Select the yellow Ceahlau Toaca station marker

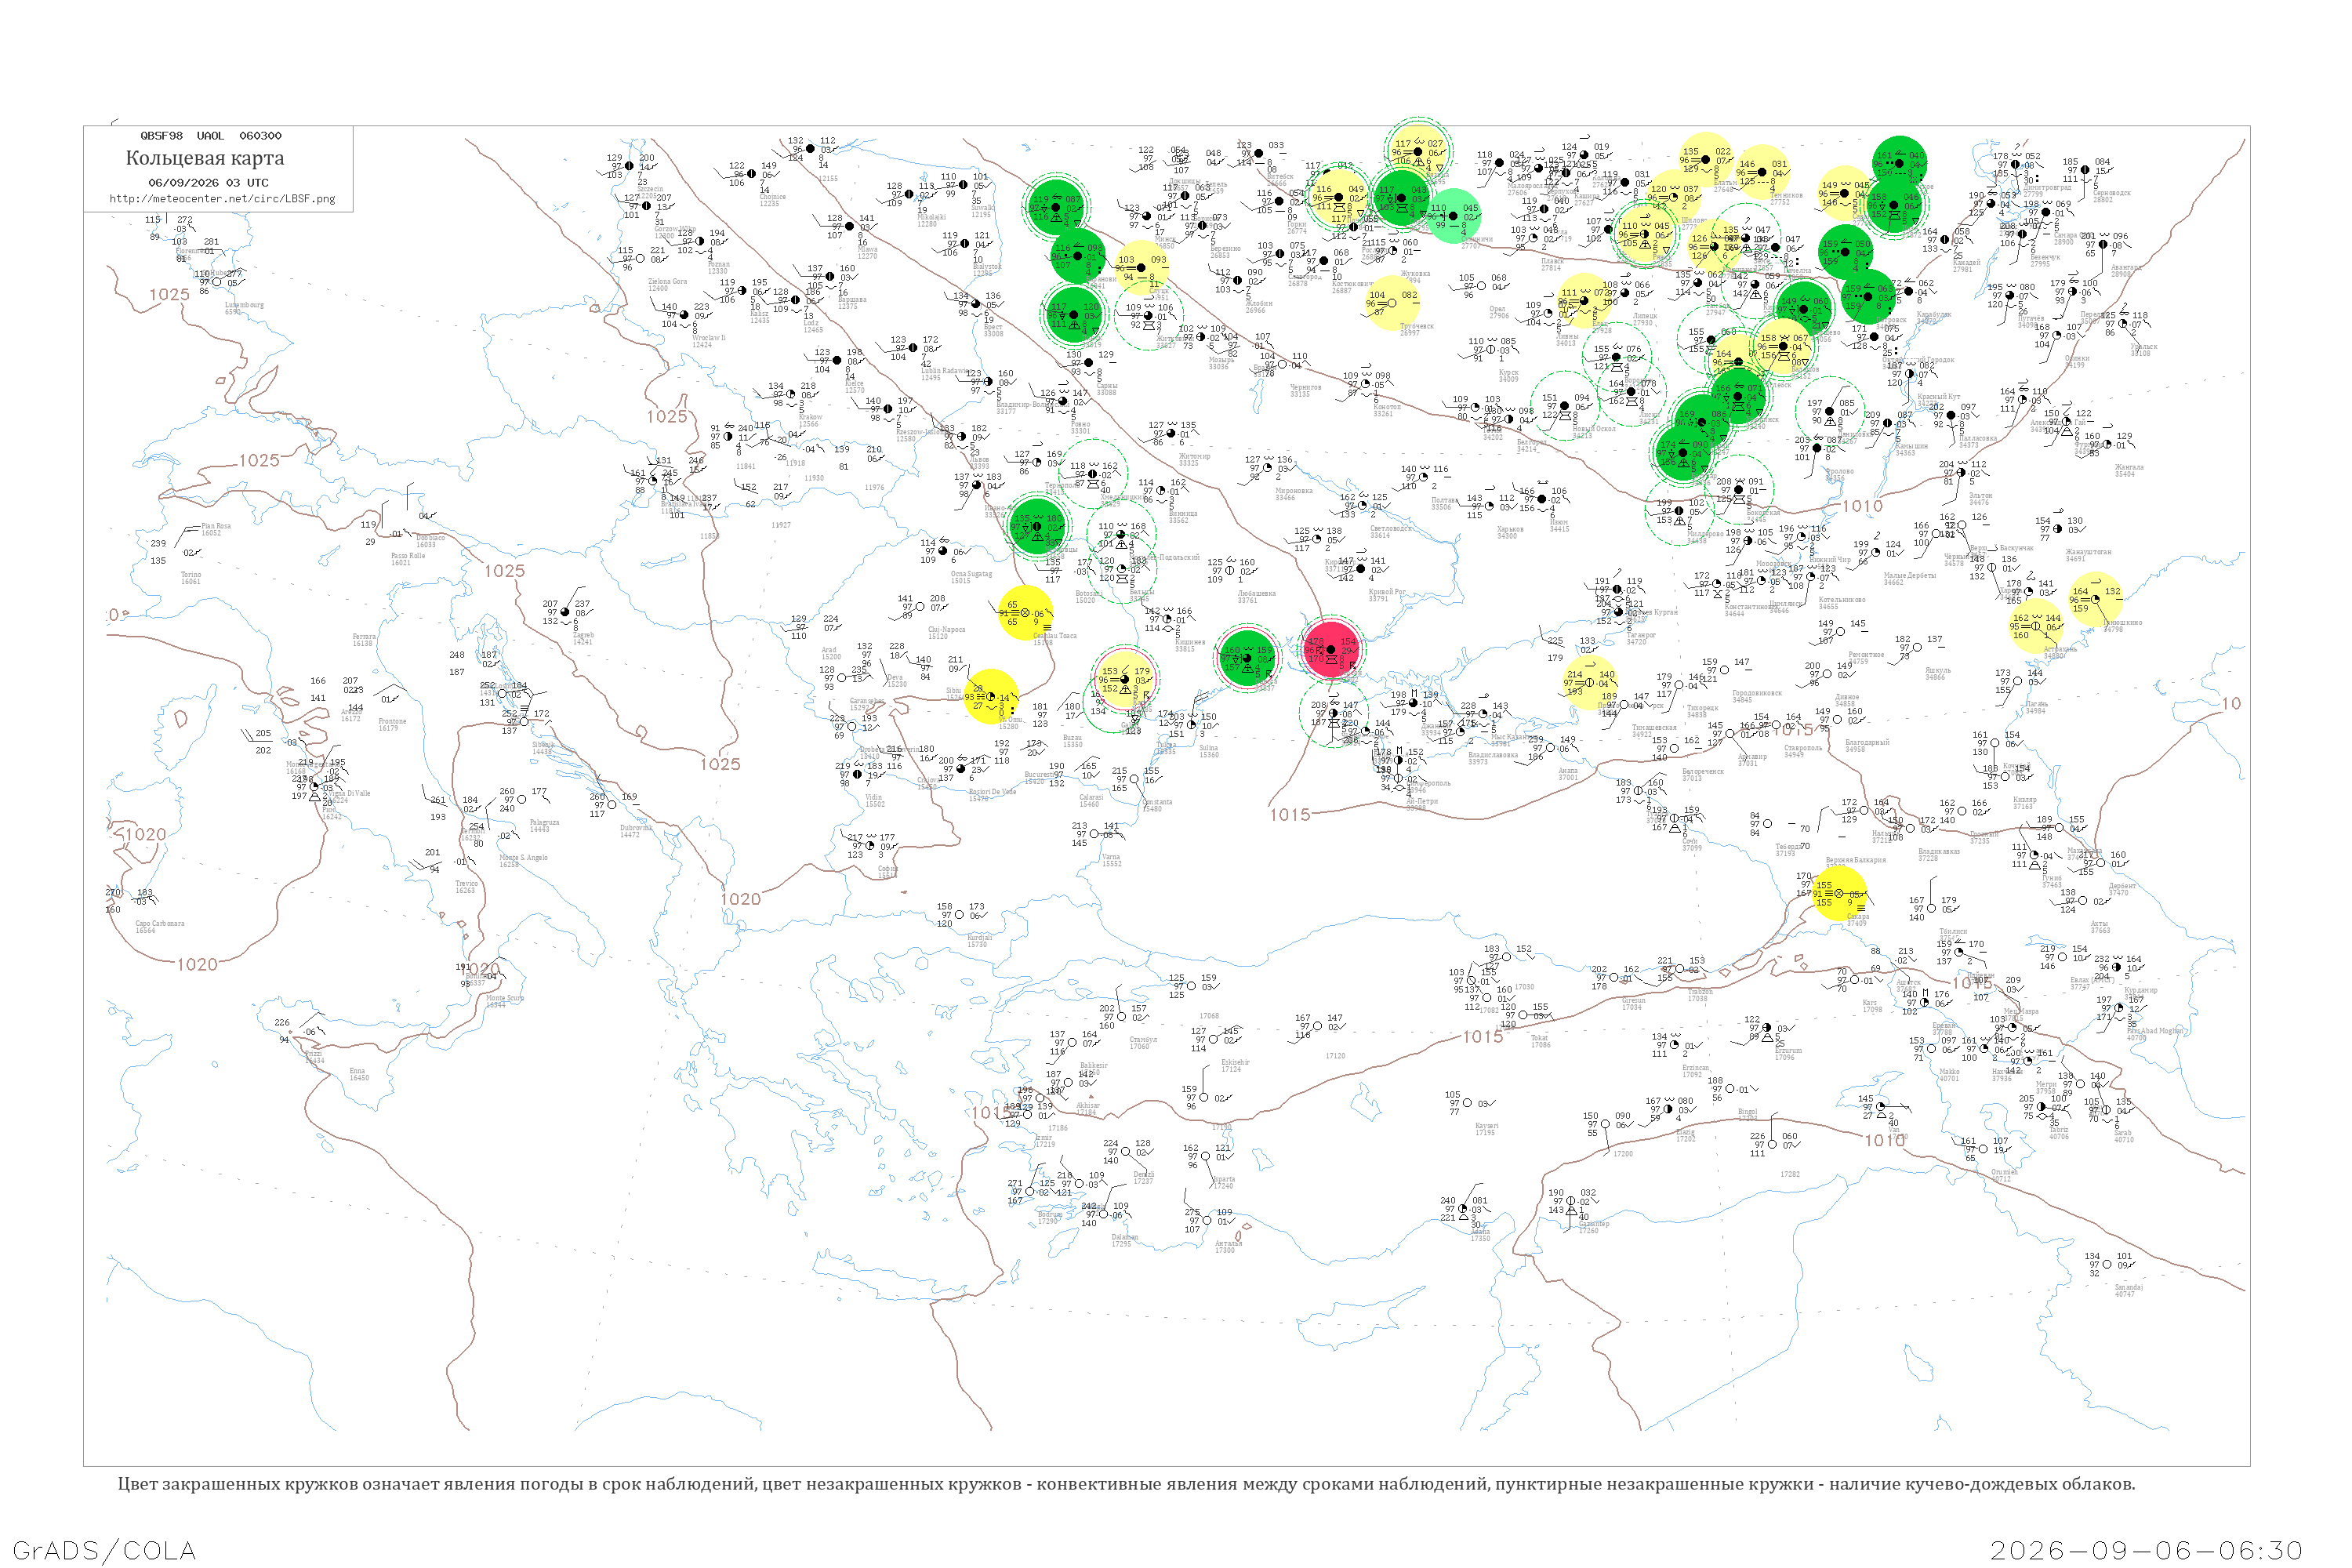point(1025,613)
